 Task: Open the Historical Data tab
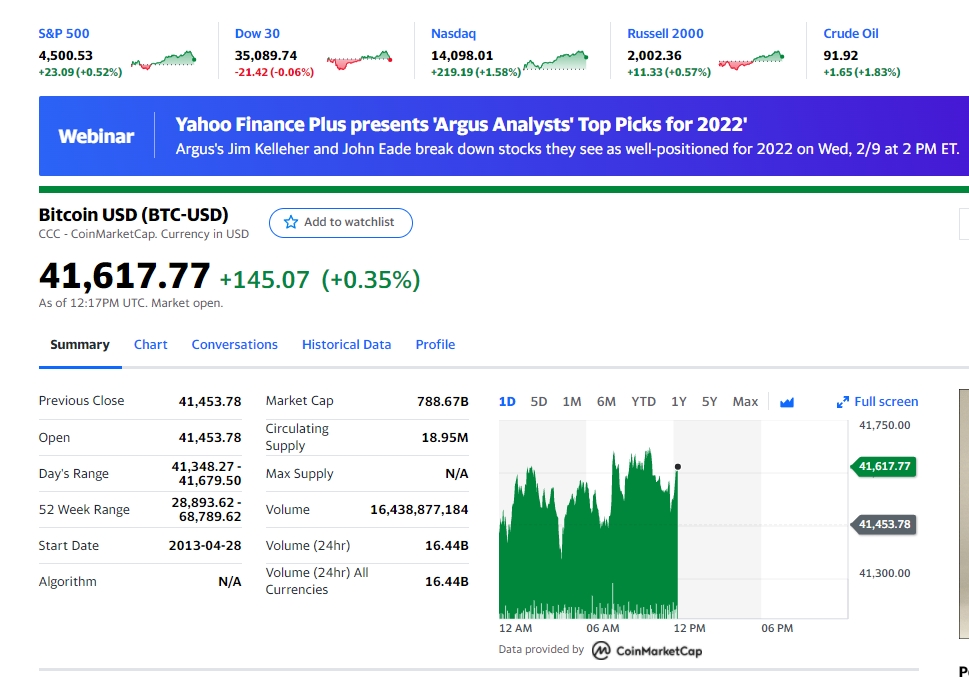tap(346, 345)
